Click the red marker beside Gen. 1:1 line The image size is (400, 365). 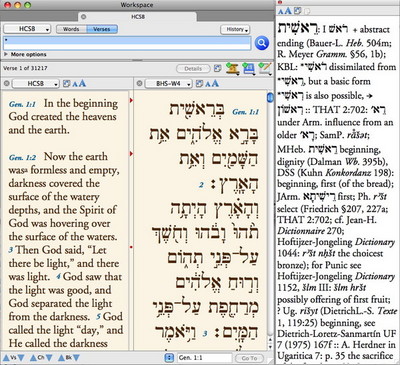(131, 100)
